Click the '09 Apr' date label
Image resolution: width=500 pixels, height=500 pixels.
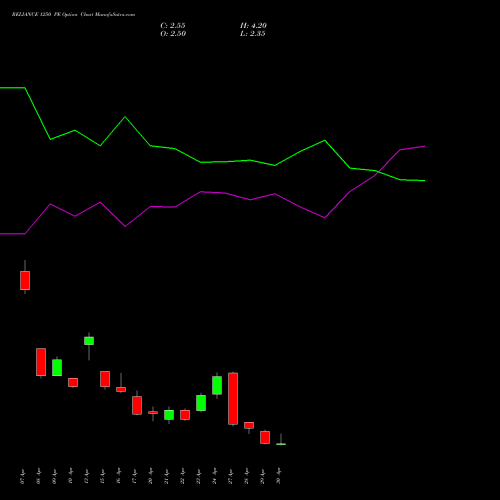click(55, 476)
